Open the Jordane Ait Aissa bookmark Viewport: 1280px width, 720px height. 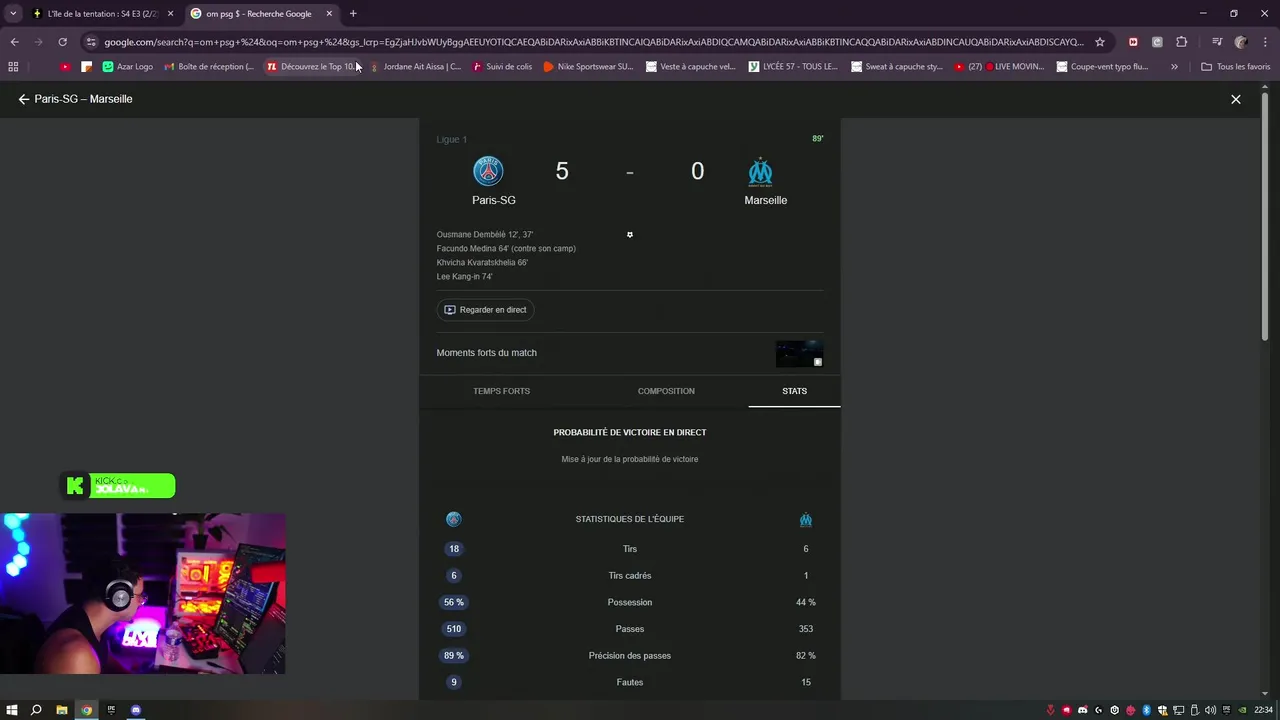[415, 67]
